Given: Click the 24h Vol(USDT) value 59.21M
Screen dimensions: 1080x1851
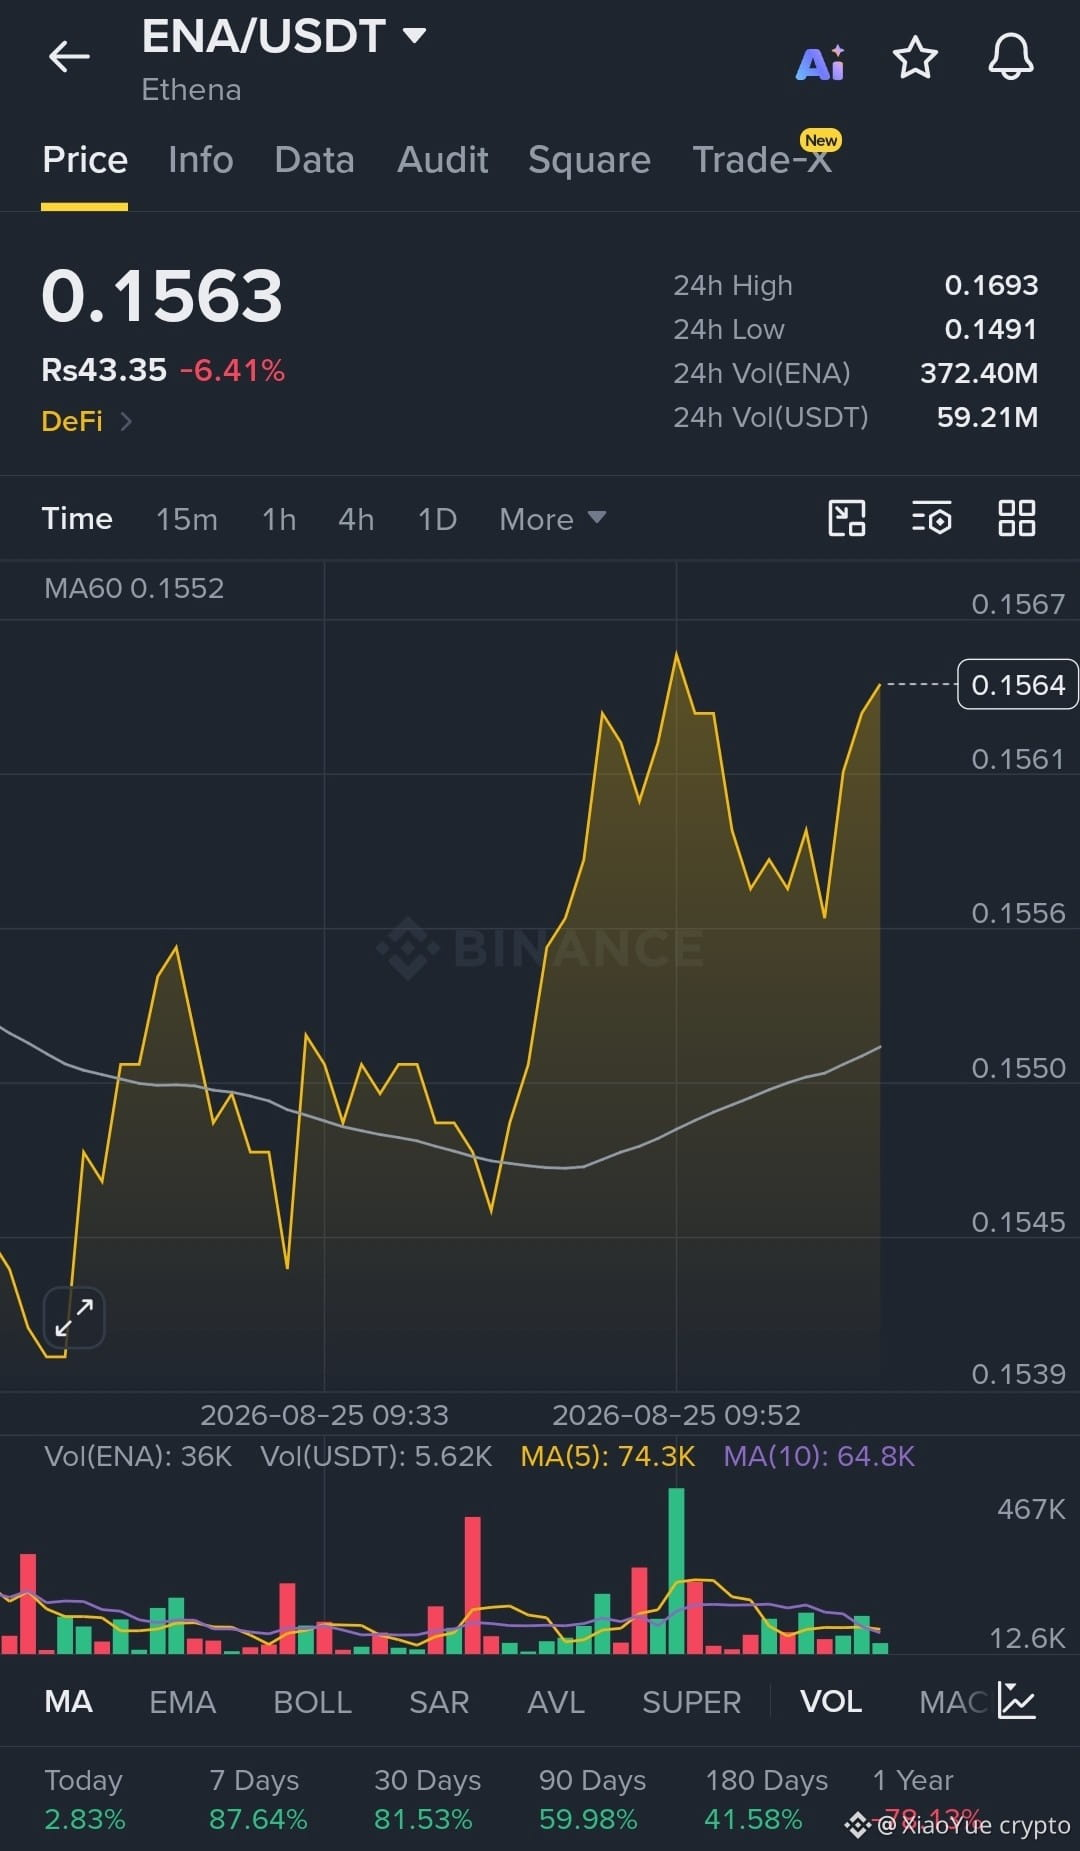Looking at the screenshot, I should tap(987, 417).
